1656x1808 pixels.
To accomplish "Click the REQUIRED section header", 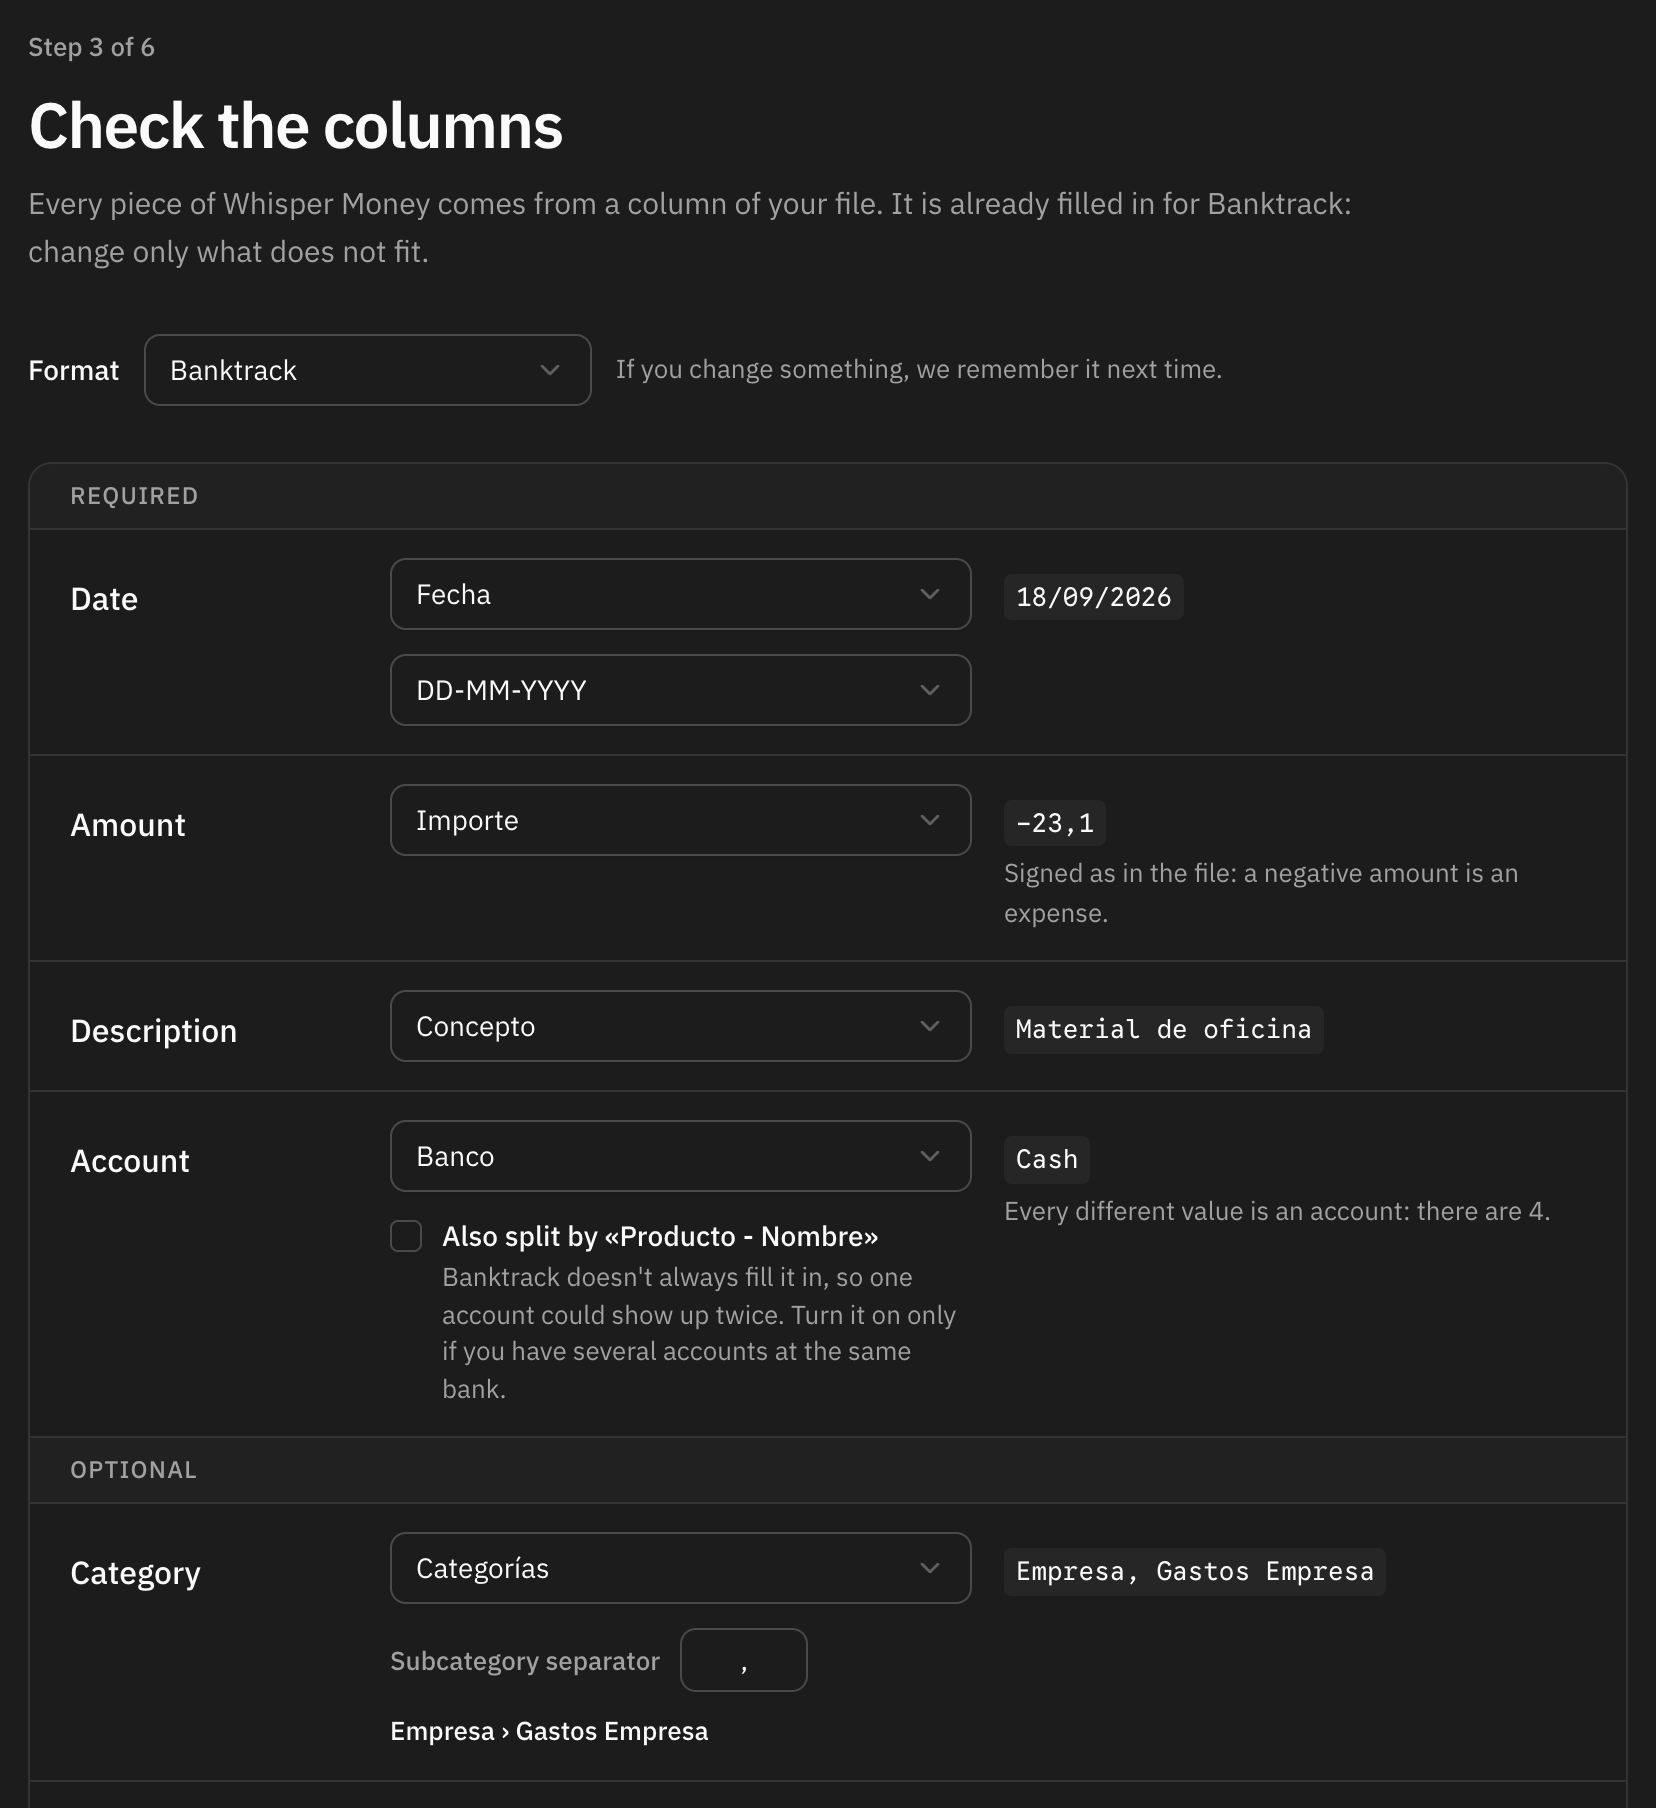I will click(134, 496).
